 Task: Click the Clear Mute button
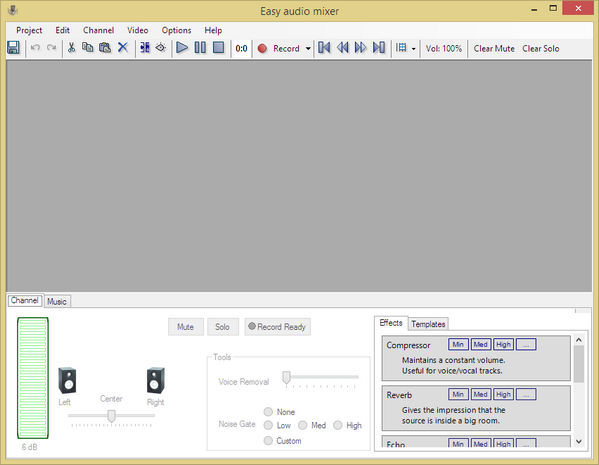coord(494,49)
